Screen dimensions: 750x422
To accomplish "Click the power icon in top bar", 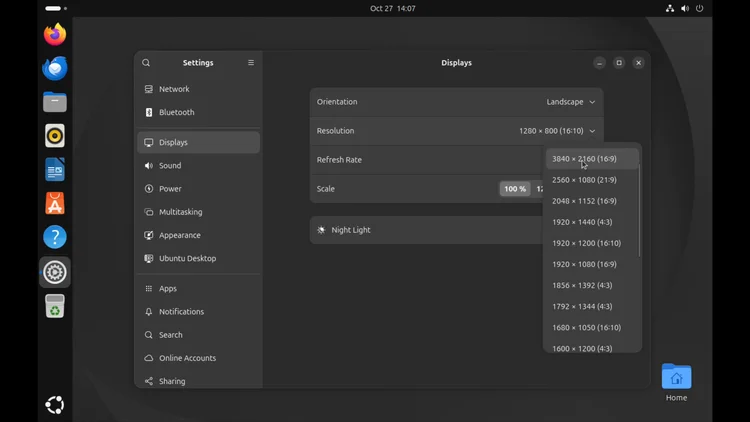I will click(x=699, y=8).
